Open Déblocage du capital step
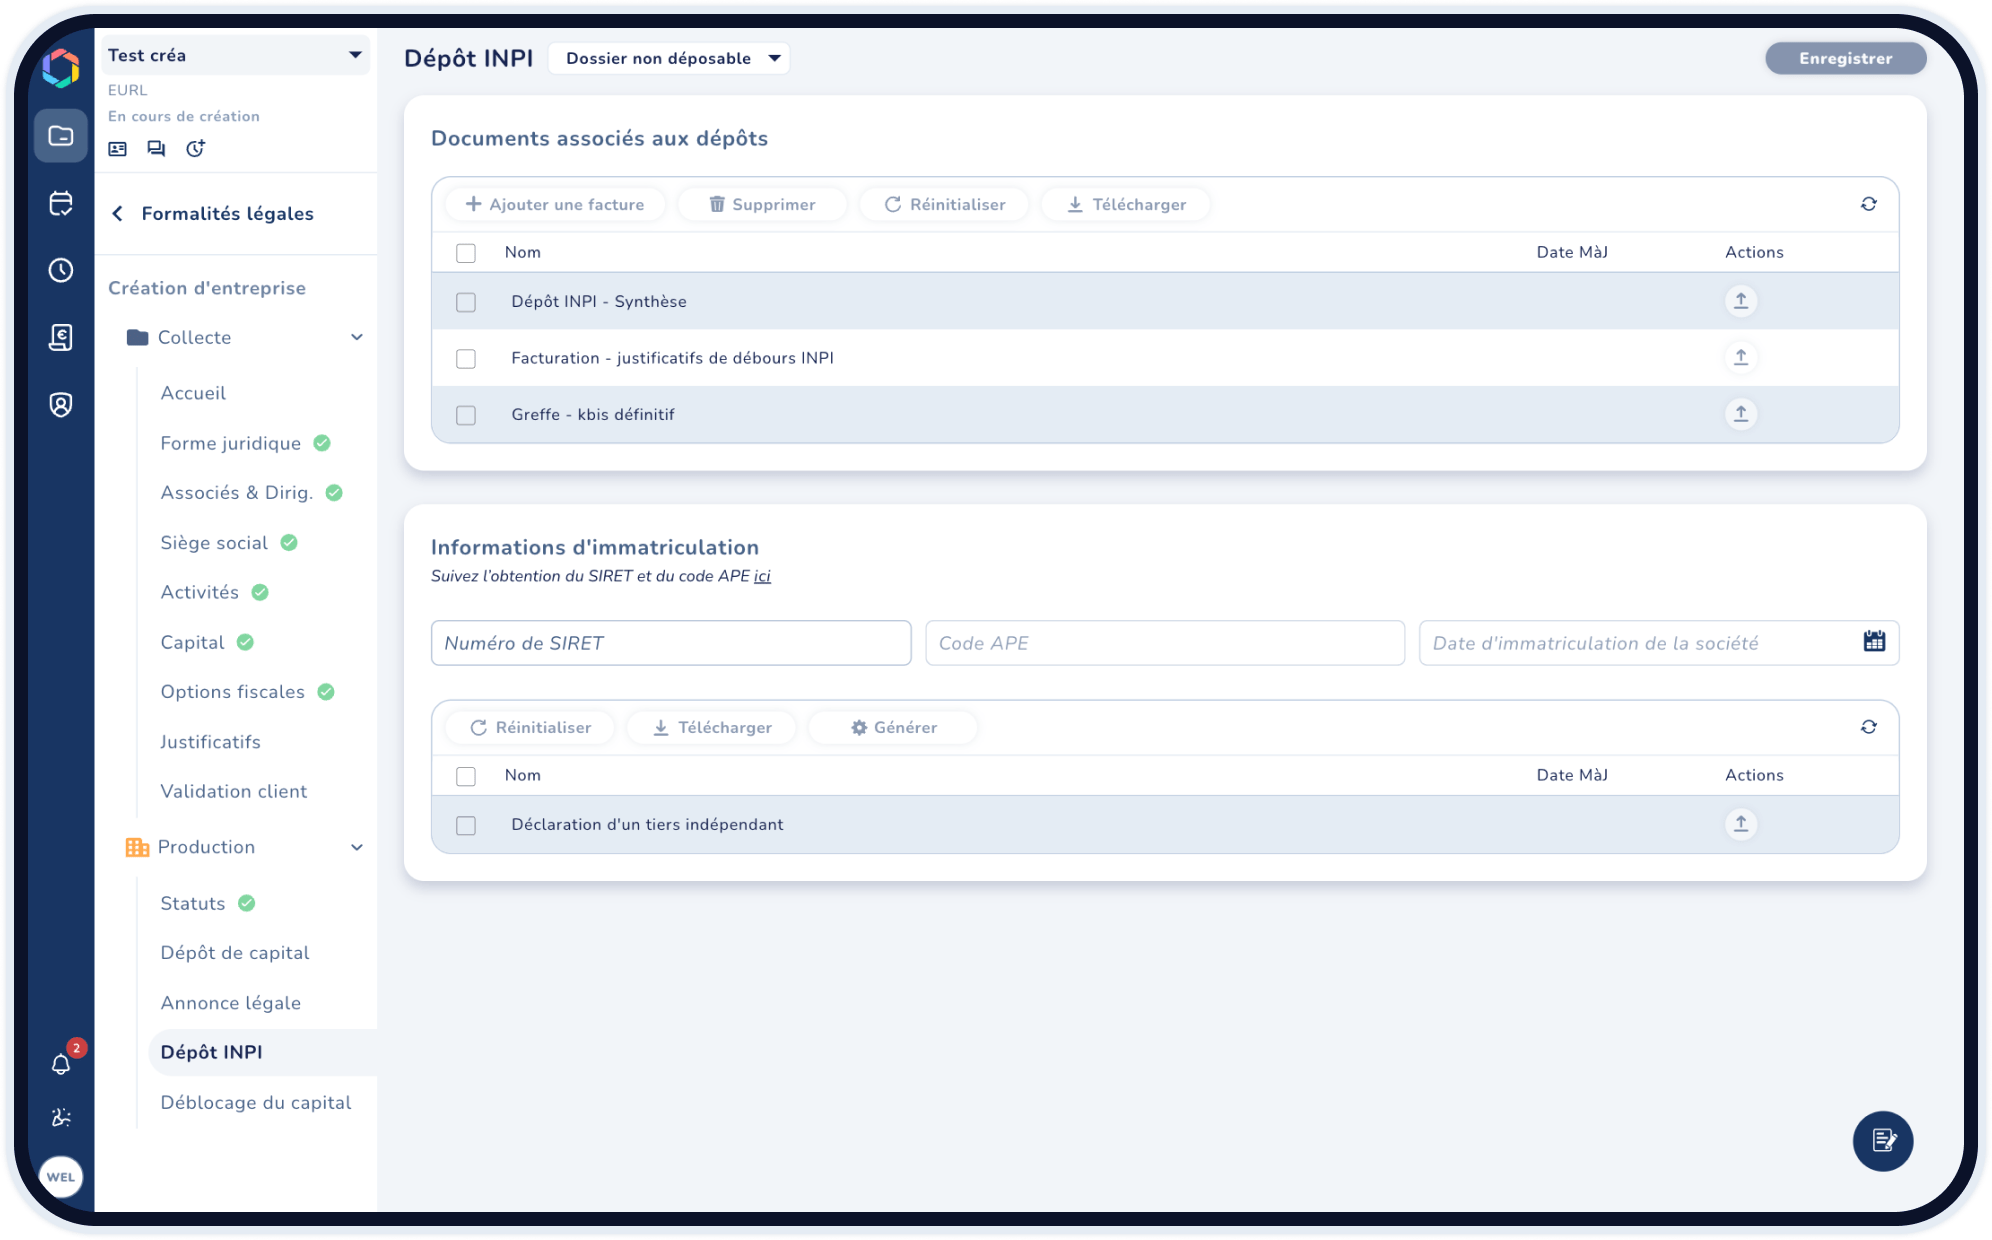The width and height of the screenshot is (1992, 1240). pyautogui.click(x=256, y=1102)
